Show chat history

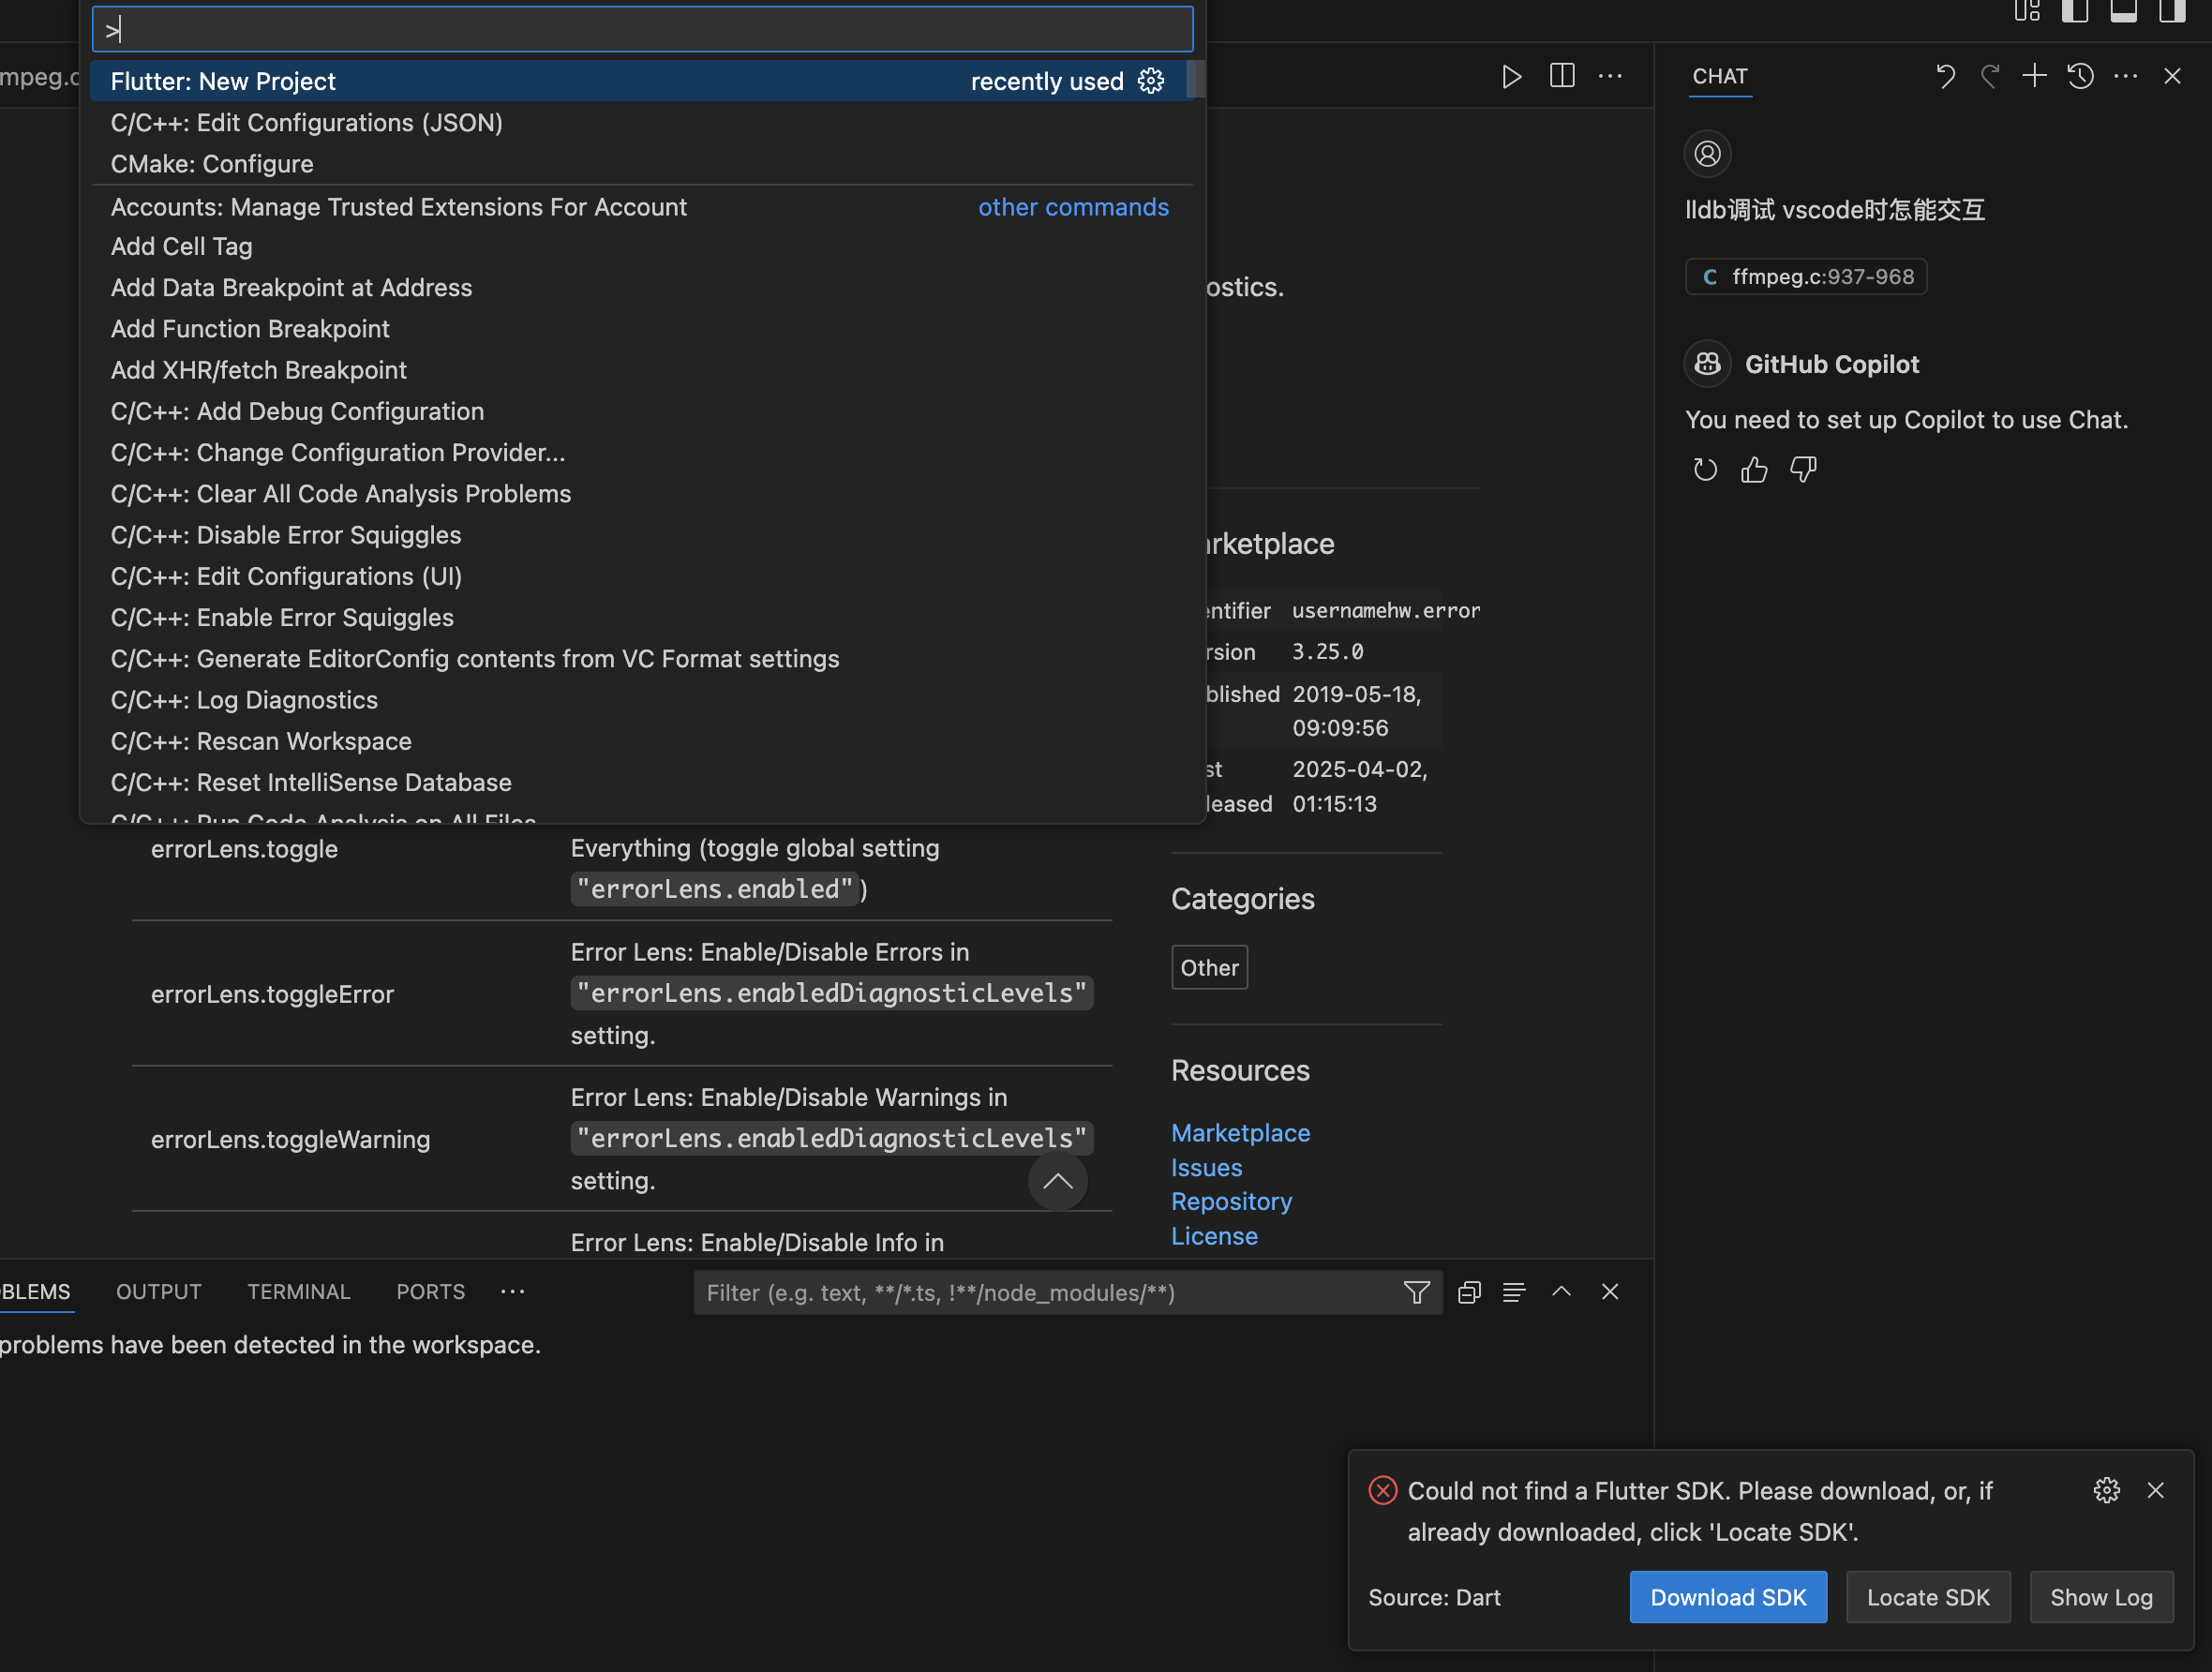2081,76
